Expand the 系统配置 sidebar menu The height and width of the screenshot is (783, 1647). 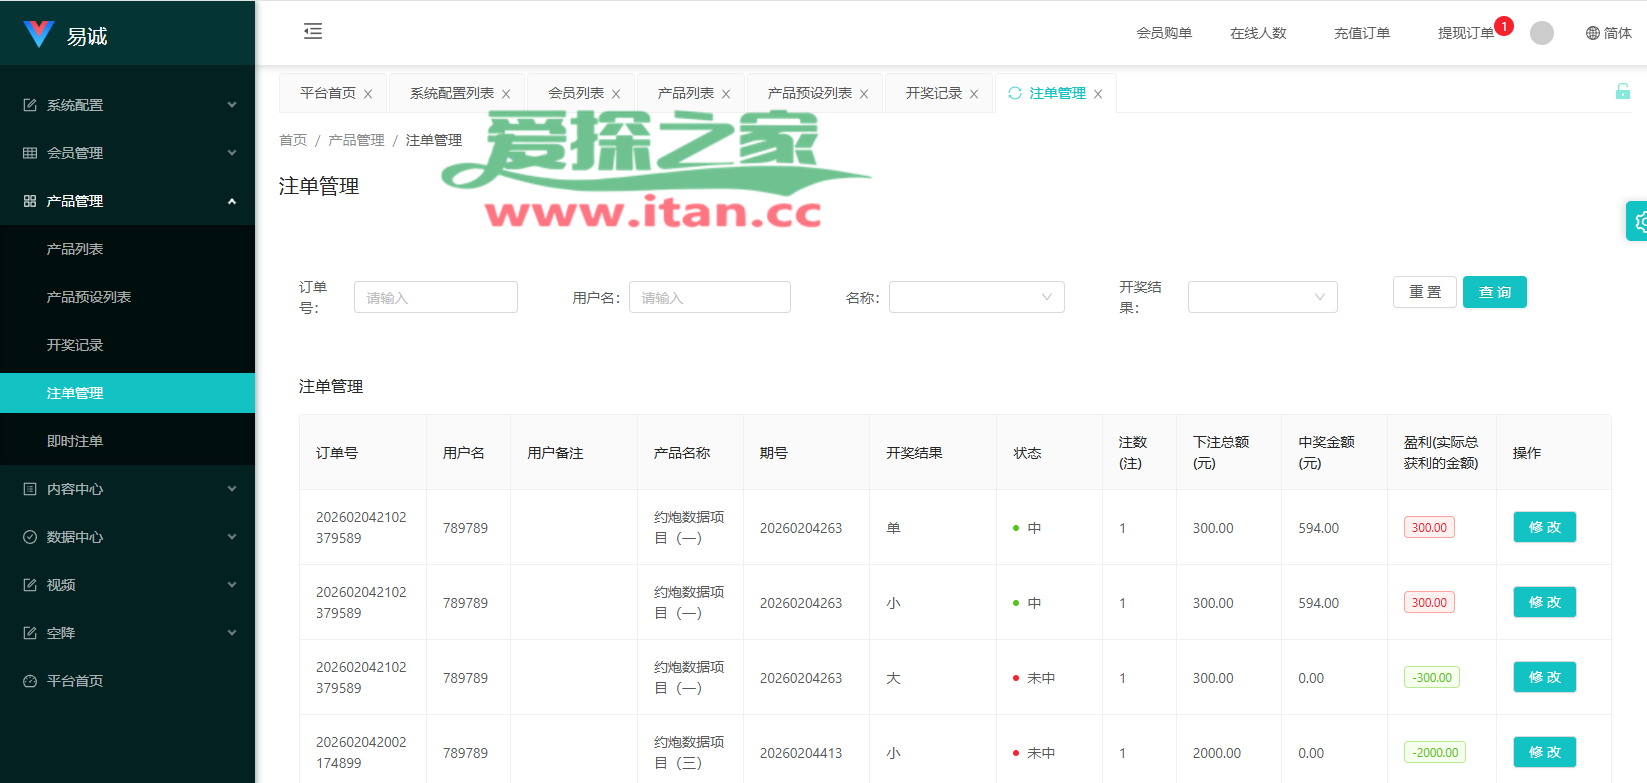point(127,105)
